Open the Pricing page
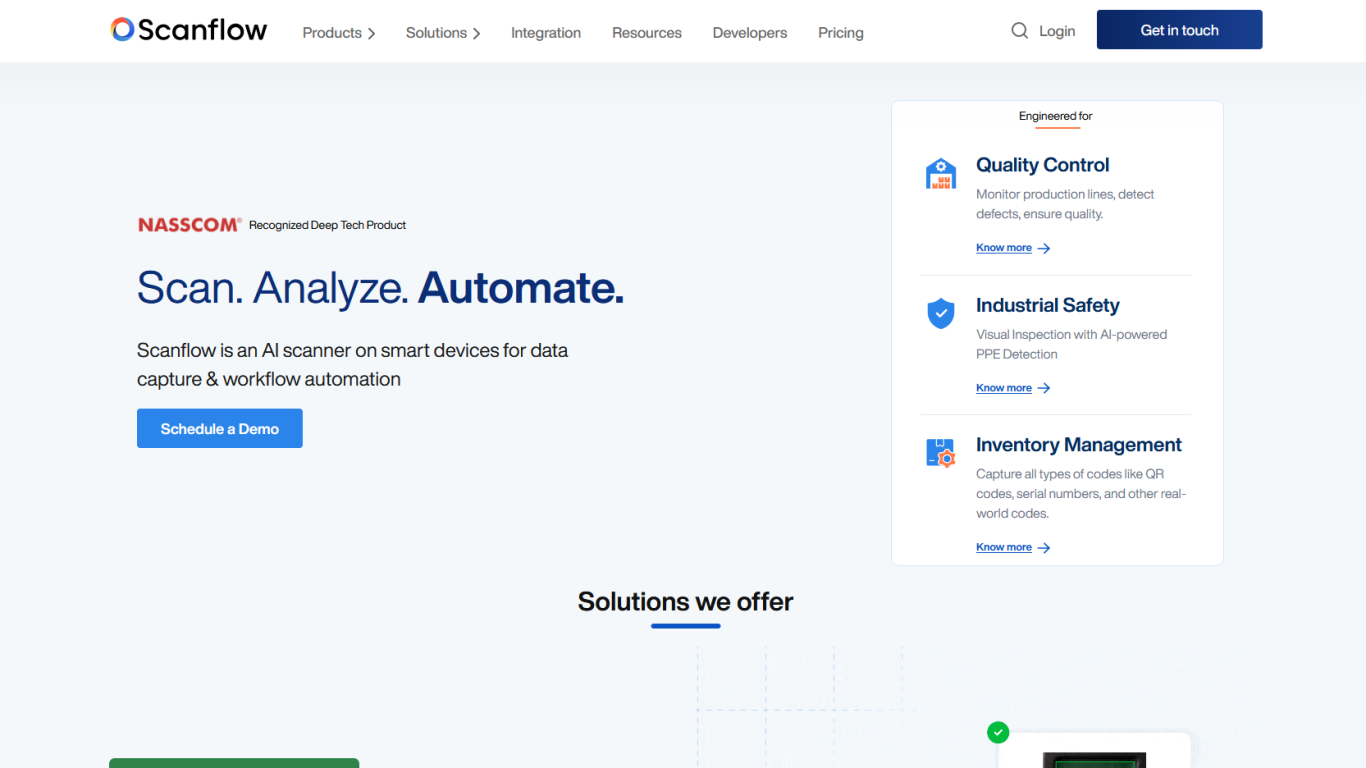The height and width of the screenshot is (768, 1366). click(x=840, y=33)
